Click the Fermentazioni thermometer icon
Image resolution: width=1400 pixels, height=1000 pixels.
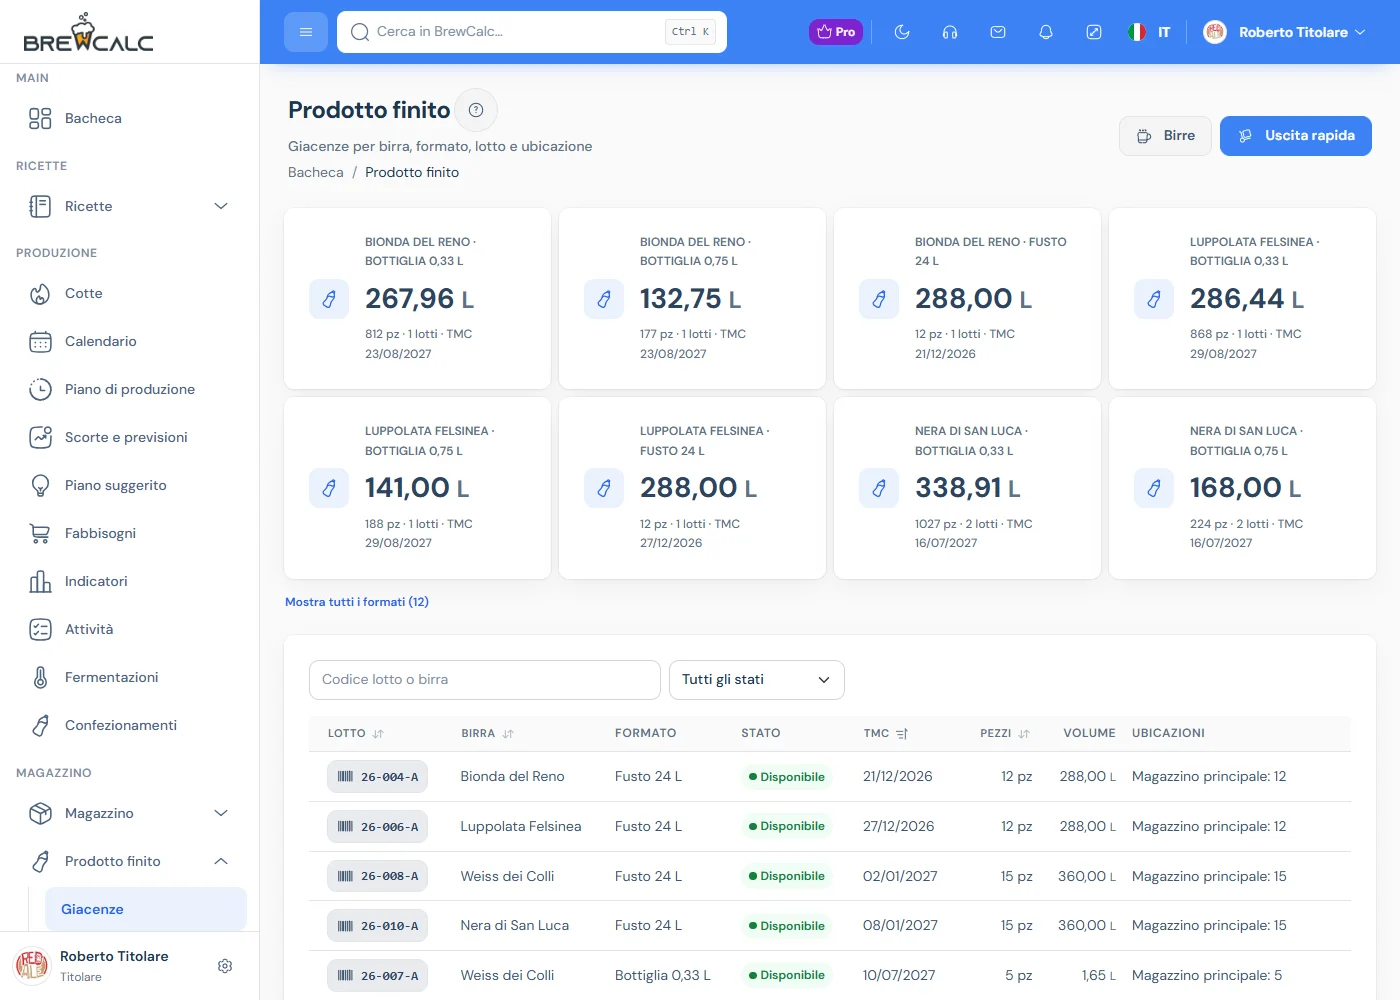point(40,677)
